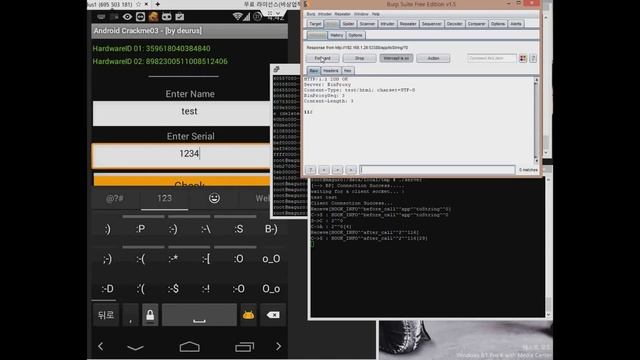Viewport: 640px width, 360px height.
Task: Tap the Android home navigation button
Action: pos(190,347)
